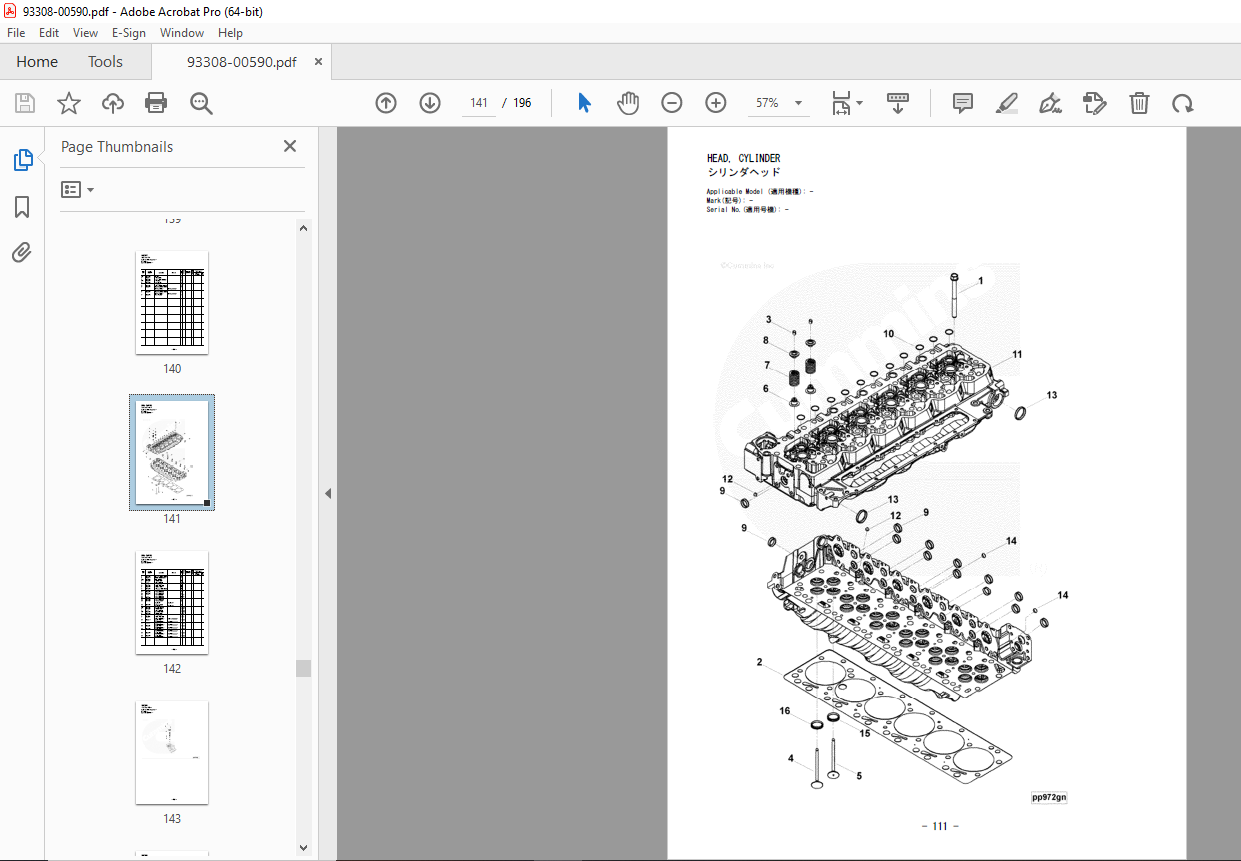Open the Sign document pen icon
Image resolution: width=1241 pixels, height=861 pixels.
[1050, 103]
